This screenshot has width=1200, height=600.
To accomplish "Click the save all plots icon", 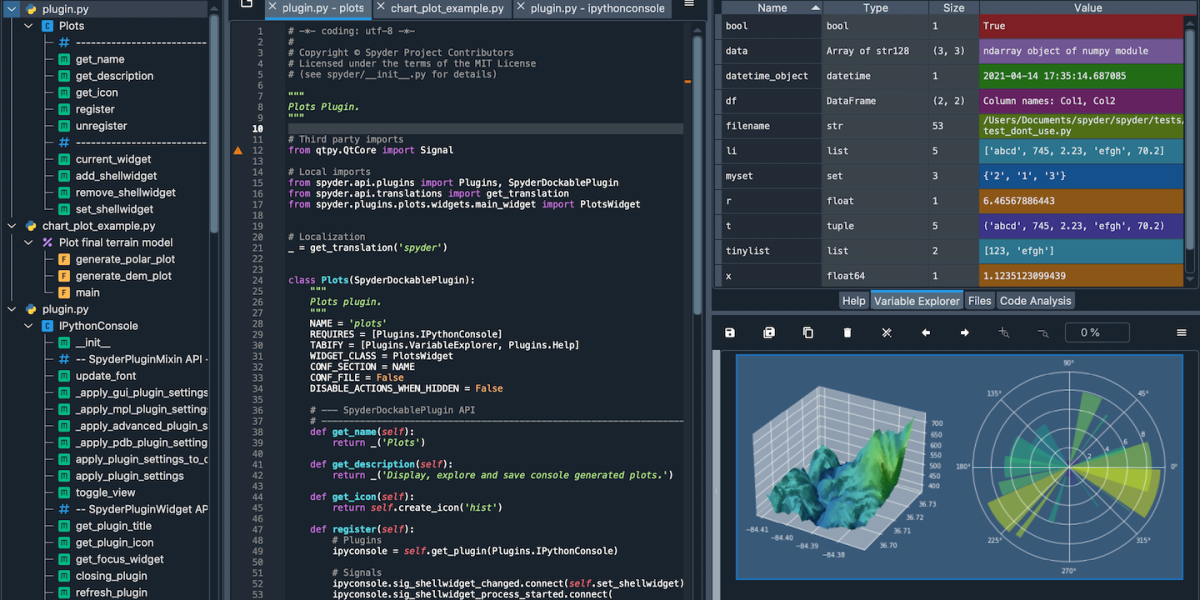I will coord(769,333).
